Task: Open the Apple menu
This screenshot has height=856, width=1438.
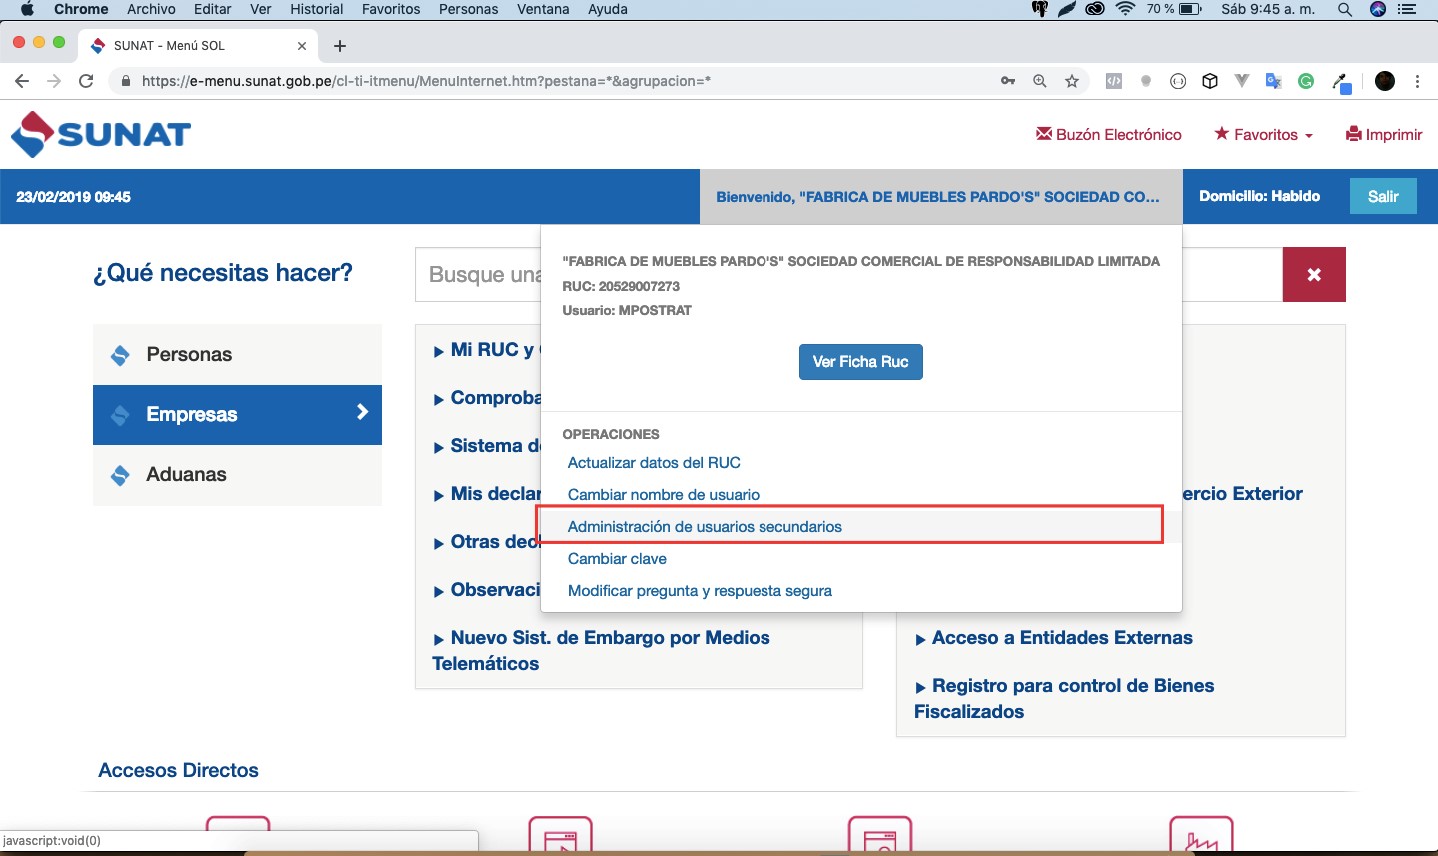Action: coord(27,9)
